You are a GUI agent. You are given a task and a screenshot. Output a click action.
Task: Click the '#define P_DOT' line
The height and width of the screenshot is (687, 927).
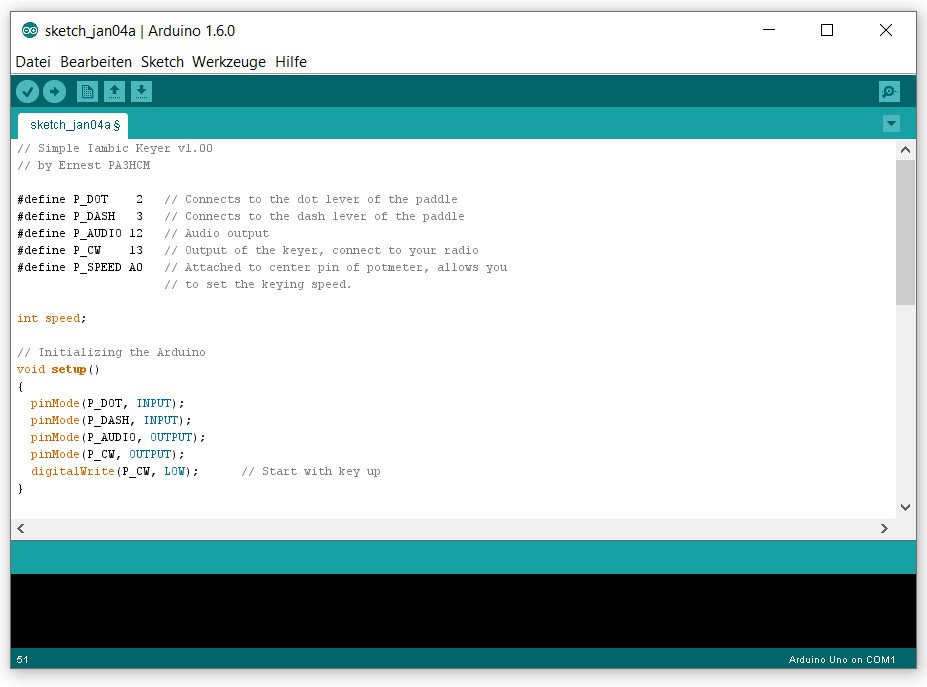(x=237, y=199)
